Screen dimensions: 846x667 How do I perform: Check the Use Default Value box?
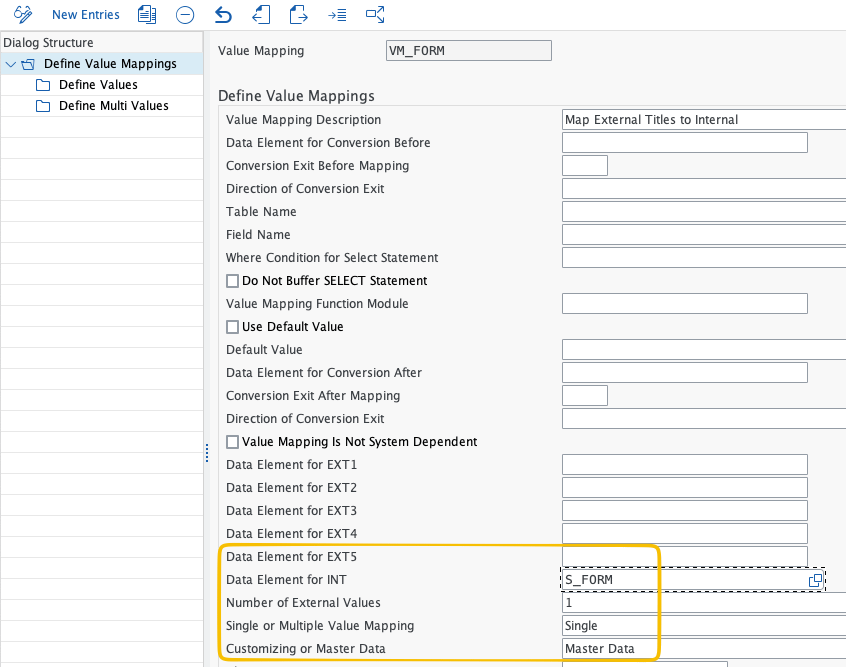tap(233, 327)
